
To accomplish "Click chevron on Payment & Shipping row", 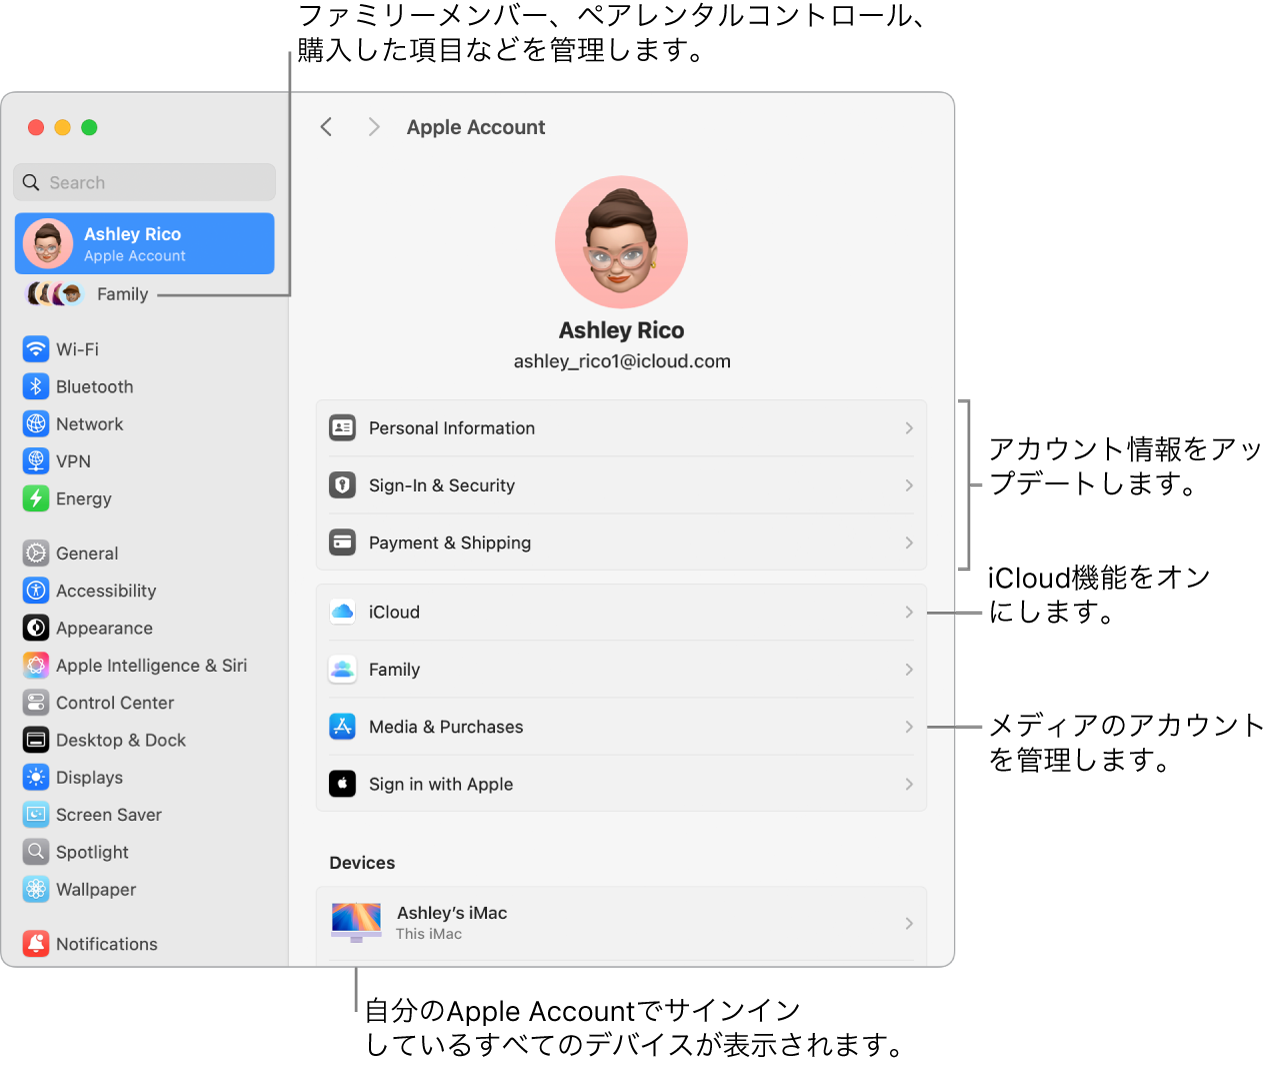I will click(x=909, y=543).
